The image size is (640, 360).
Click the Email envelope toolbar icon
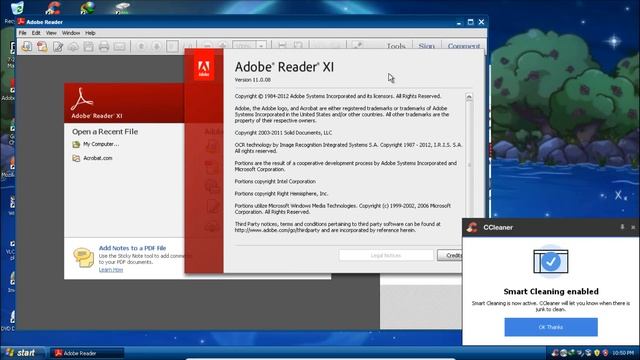pyautogui.click(x=119, y=47)
